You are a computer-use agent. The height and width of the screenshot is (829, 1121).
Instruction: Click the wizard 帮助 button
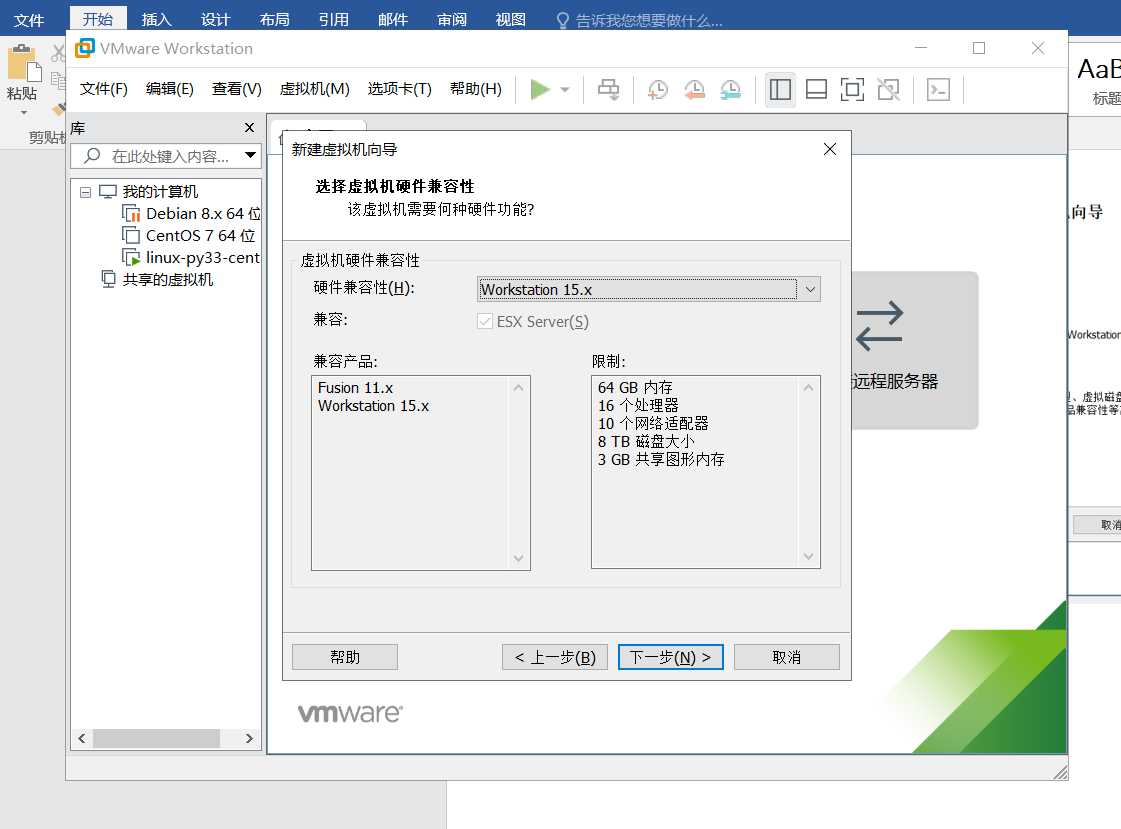coord(345,657)
